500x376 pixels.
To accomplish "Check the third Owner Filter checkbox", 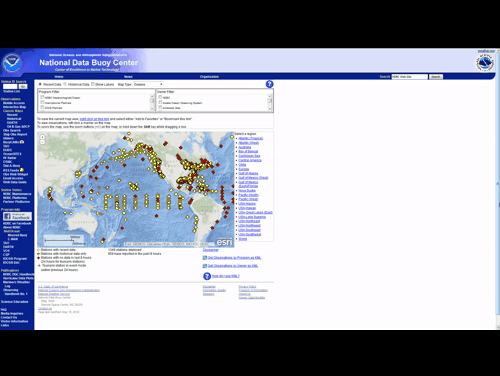I will pyautogui.click(x=160, y=108).
